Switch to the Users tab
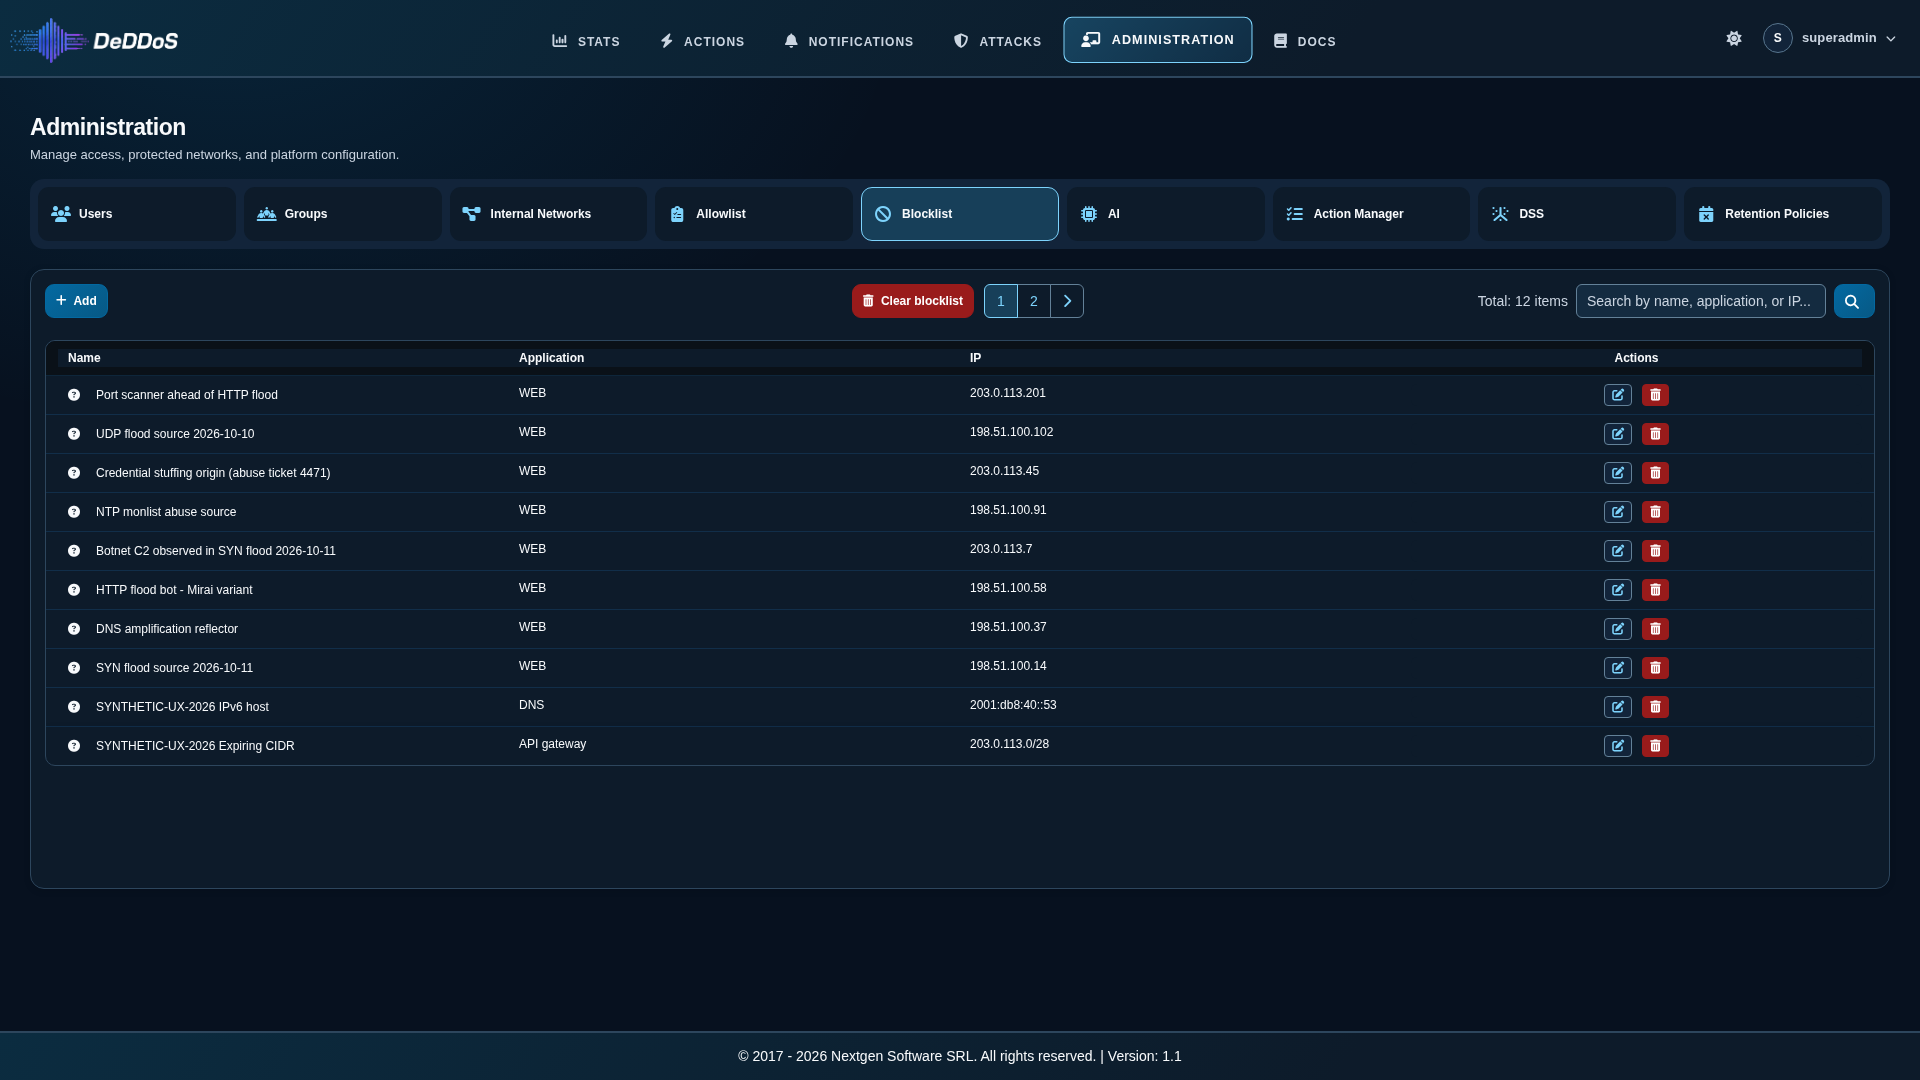This screenshot has width=1920, height=1080. [x=137, y=214]
